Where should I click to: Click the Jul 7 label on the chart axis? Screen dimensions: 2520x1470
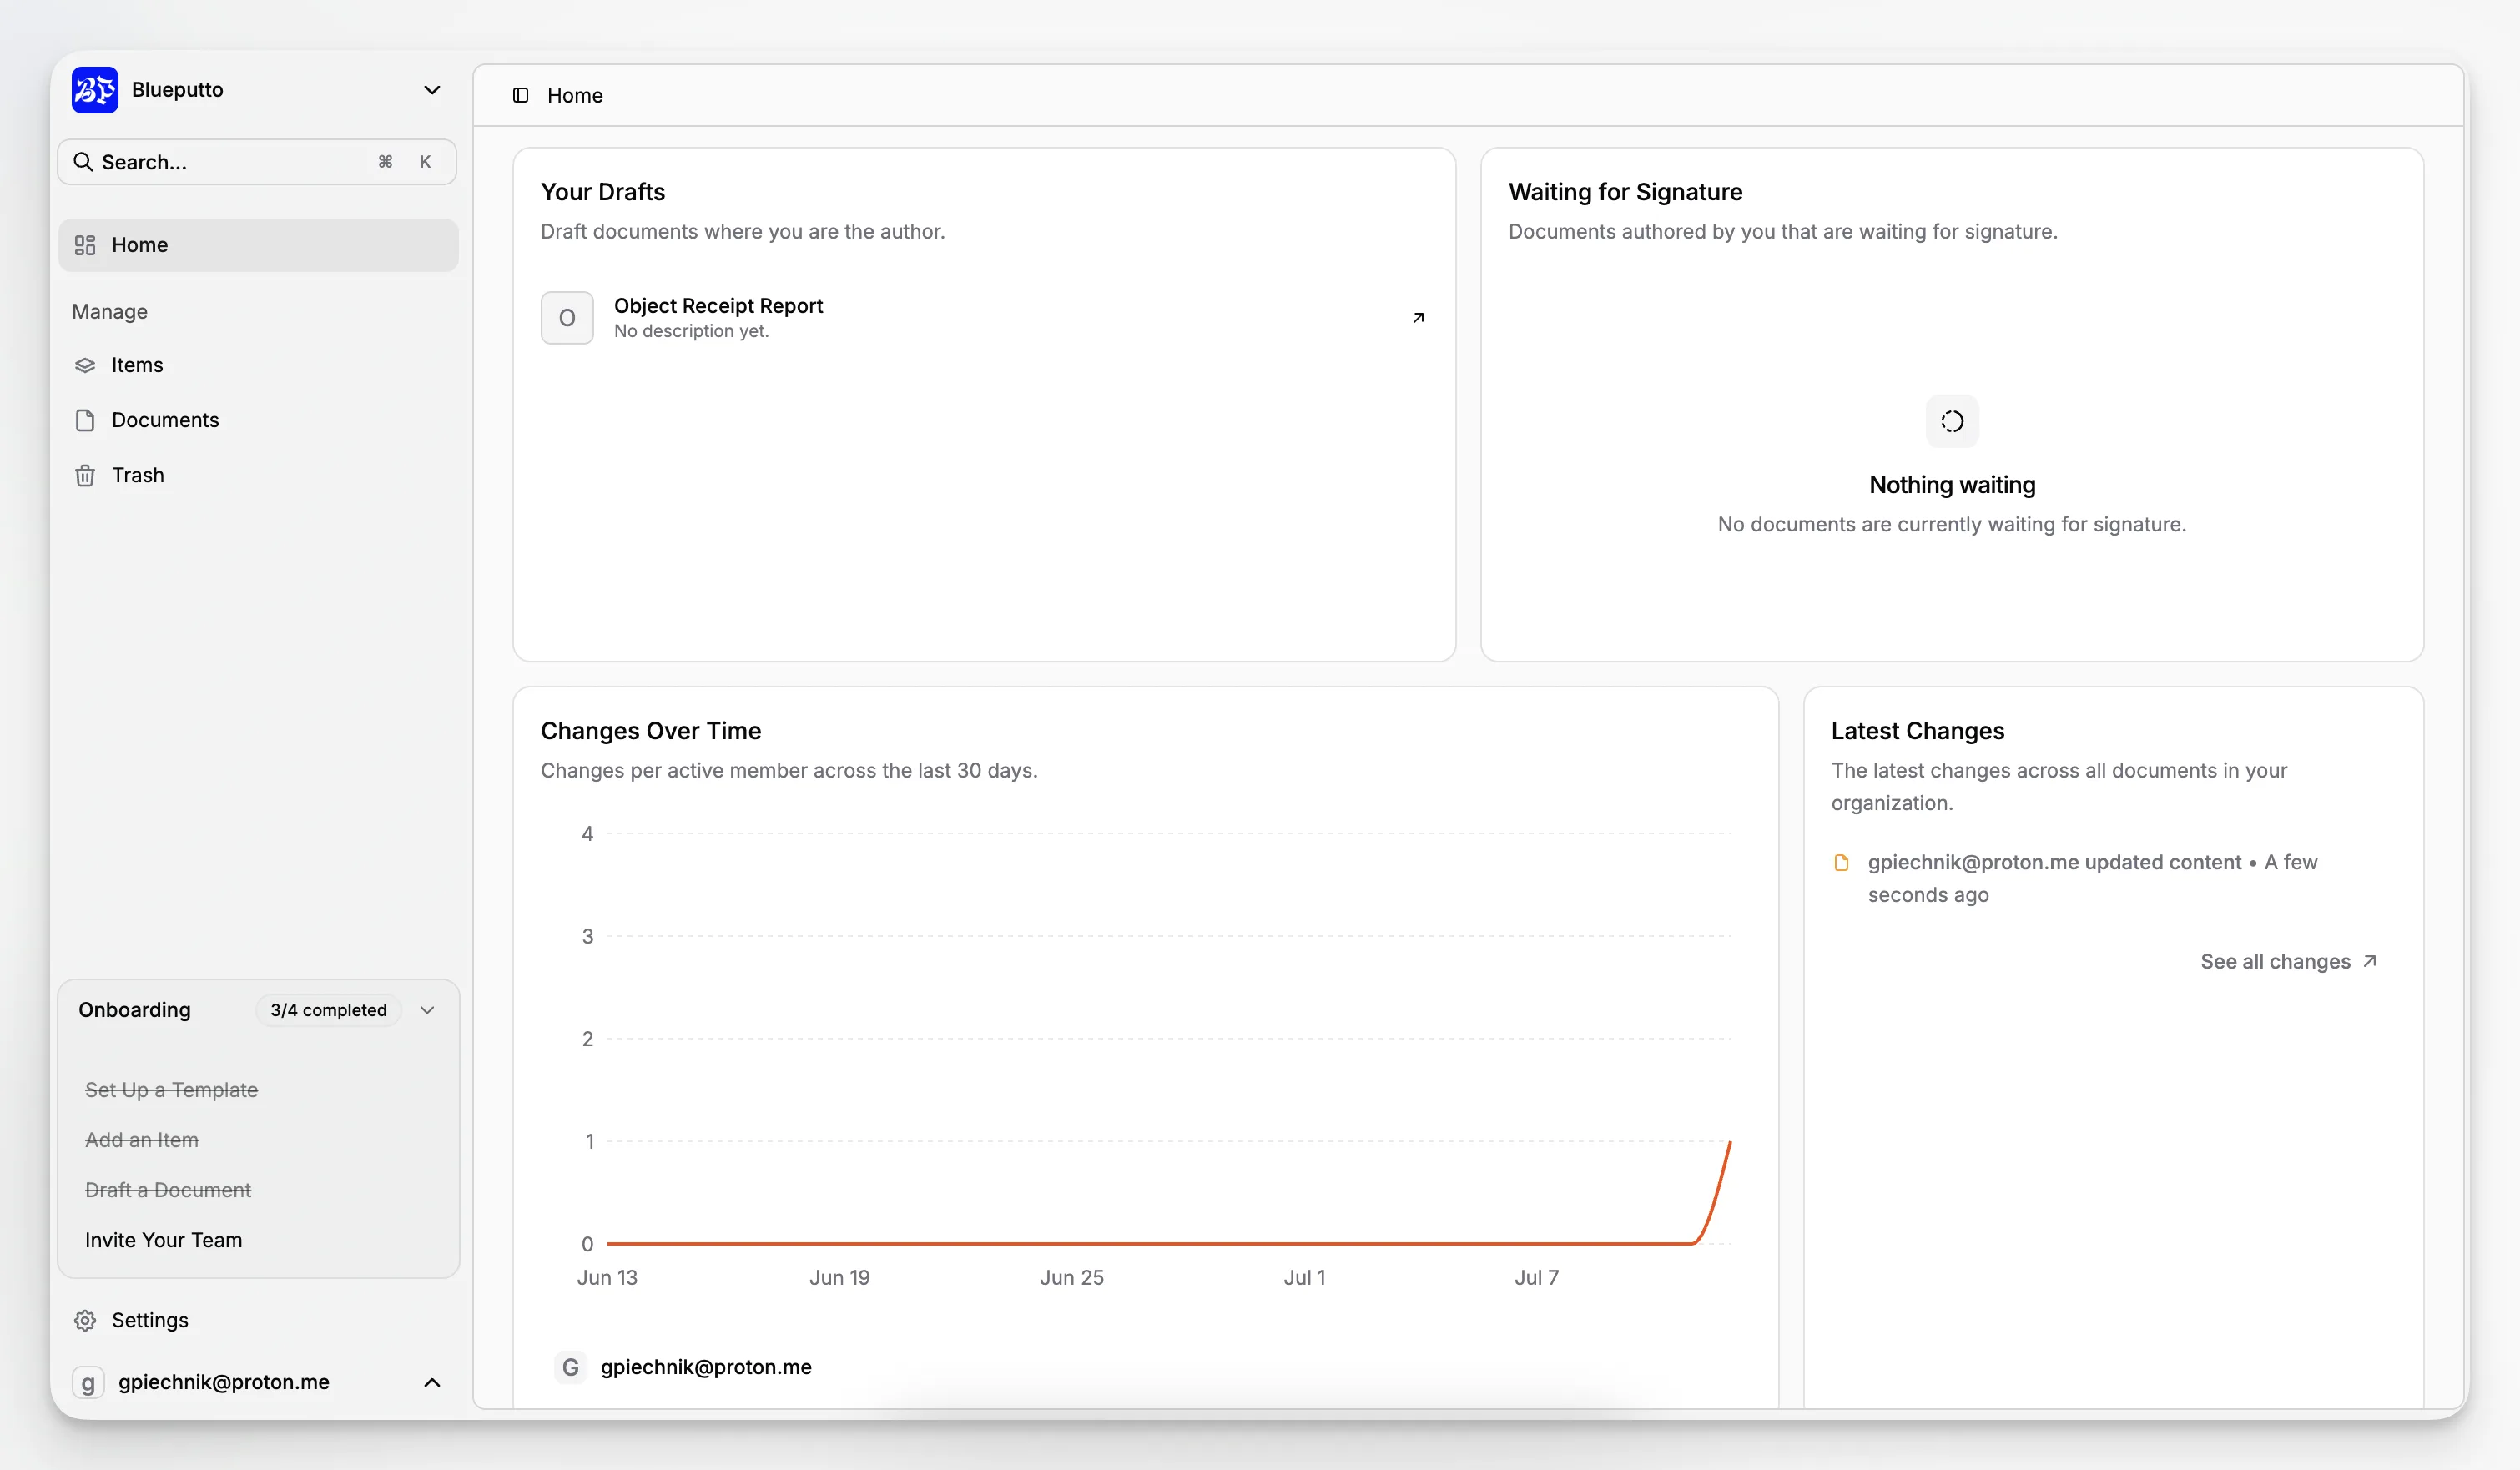tap(1536, 1277)
